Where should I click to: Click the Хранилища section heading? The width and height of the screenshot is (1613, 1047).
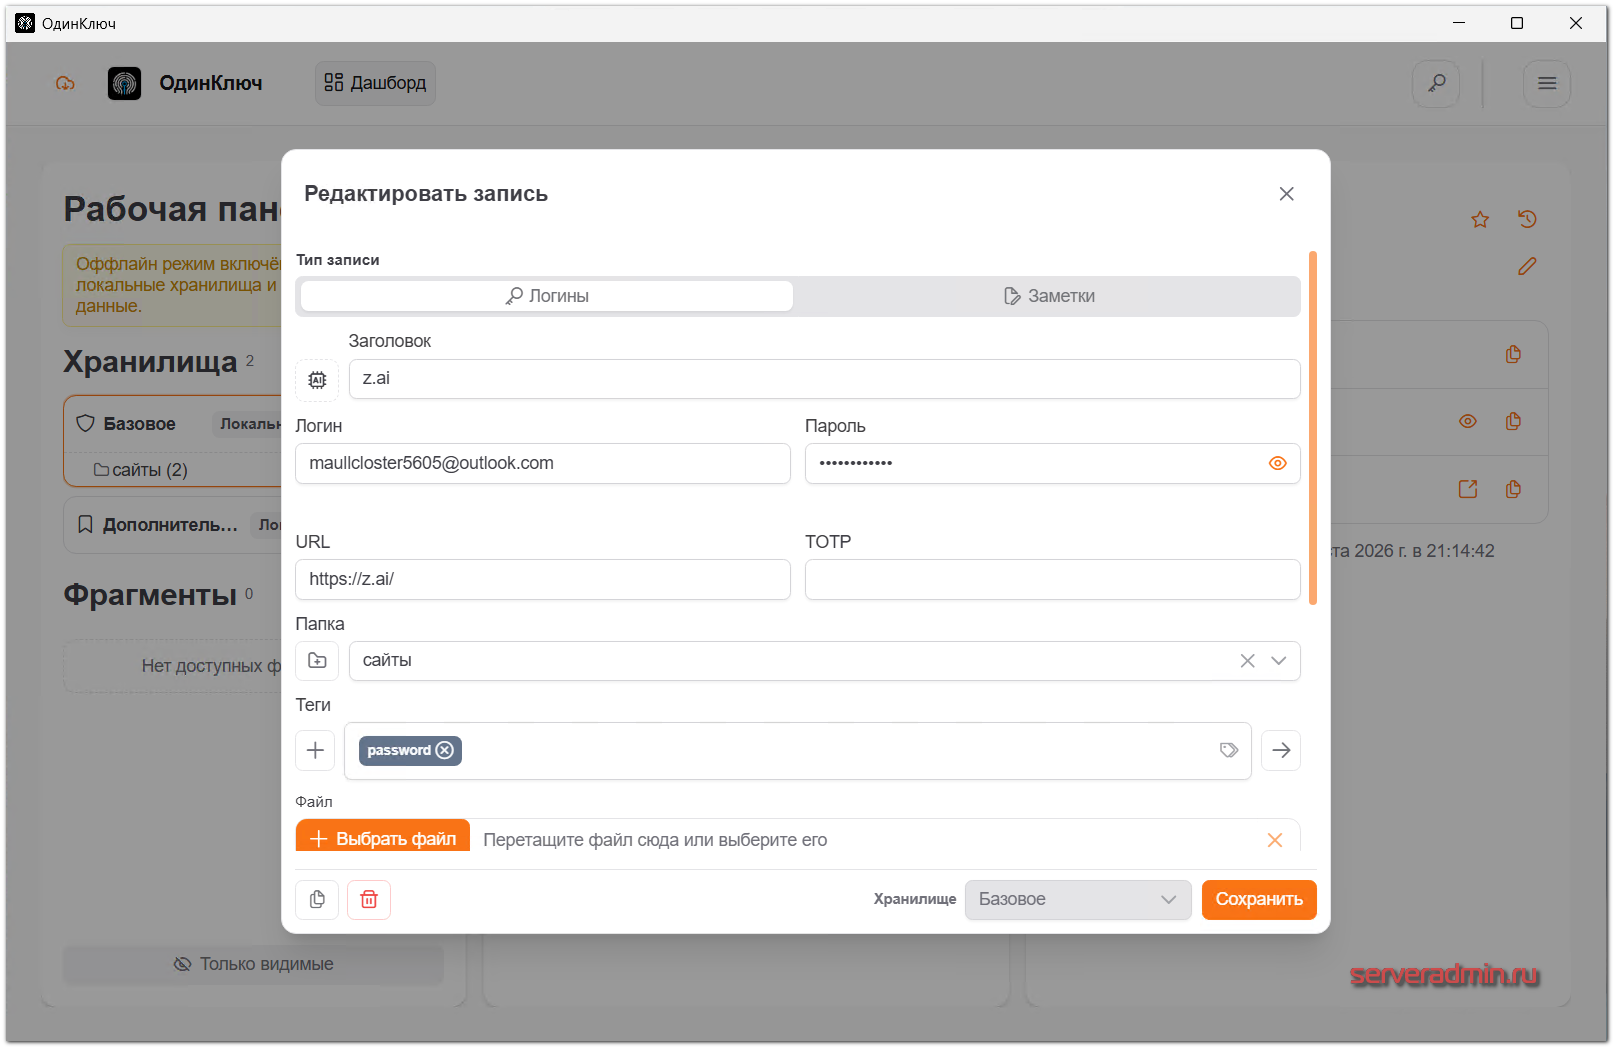click(150, 362)
